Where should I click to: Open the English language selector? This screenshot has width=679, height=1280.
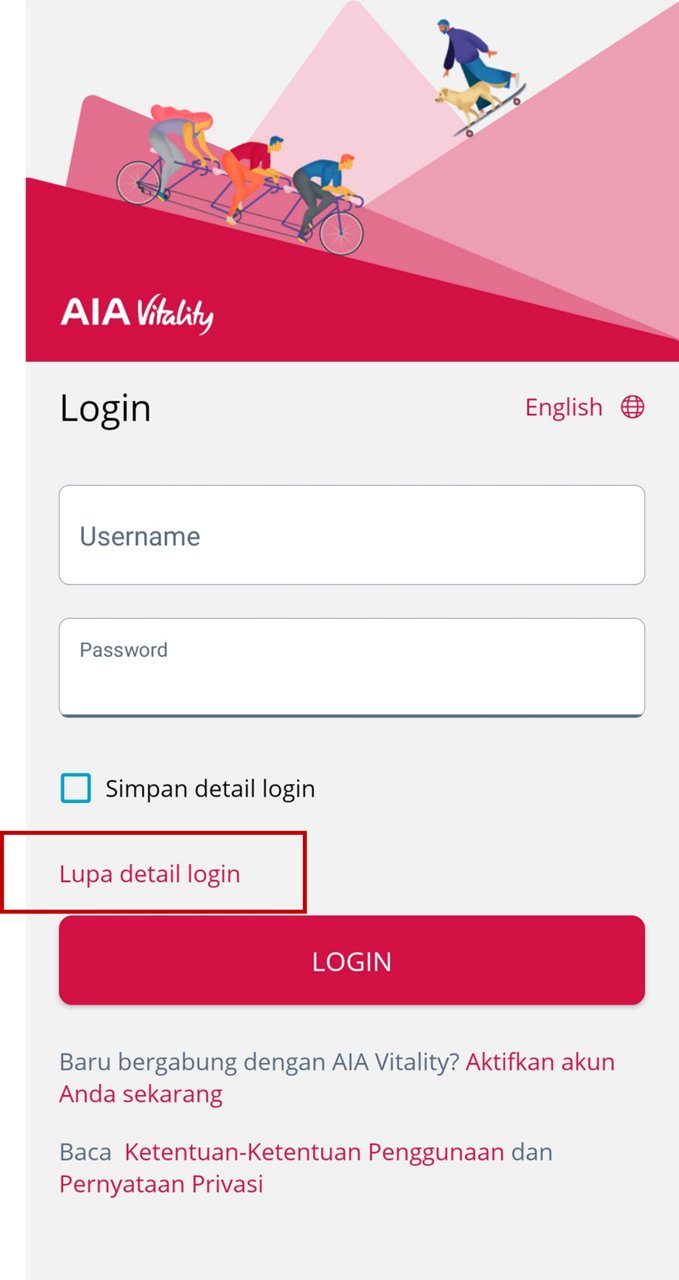(564, 407)
